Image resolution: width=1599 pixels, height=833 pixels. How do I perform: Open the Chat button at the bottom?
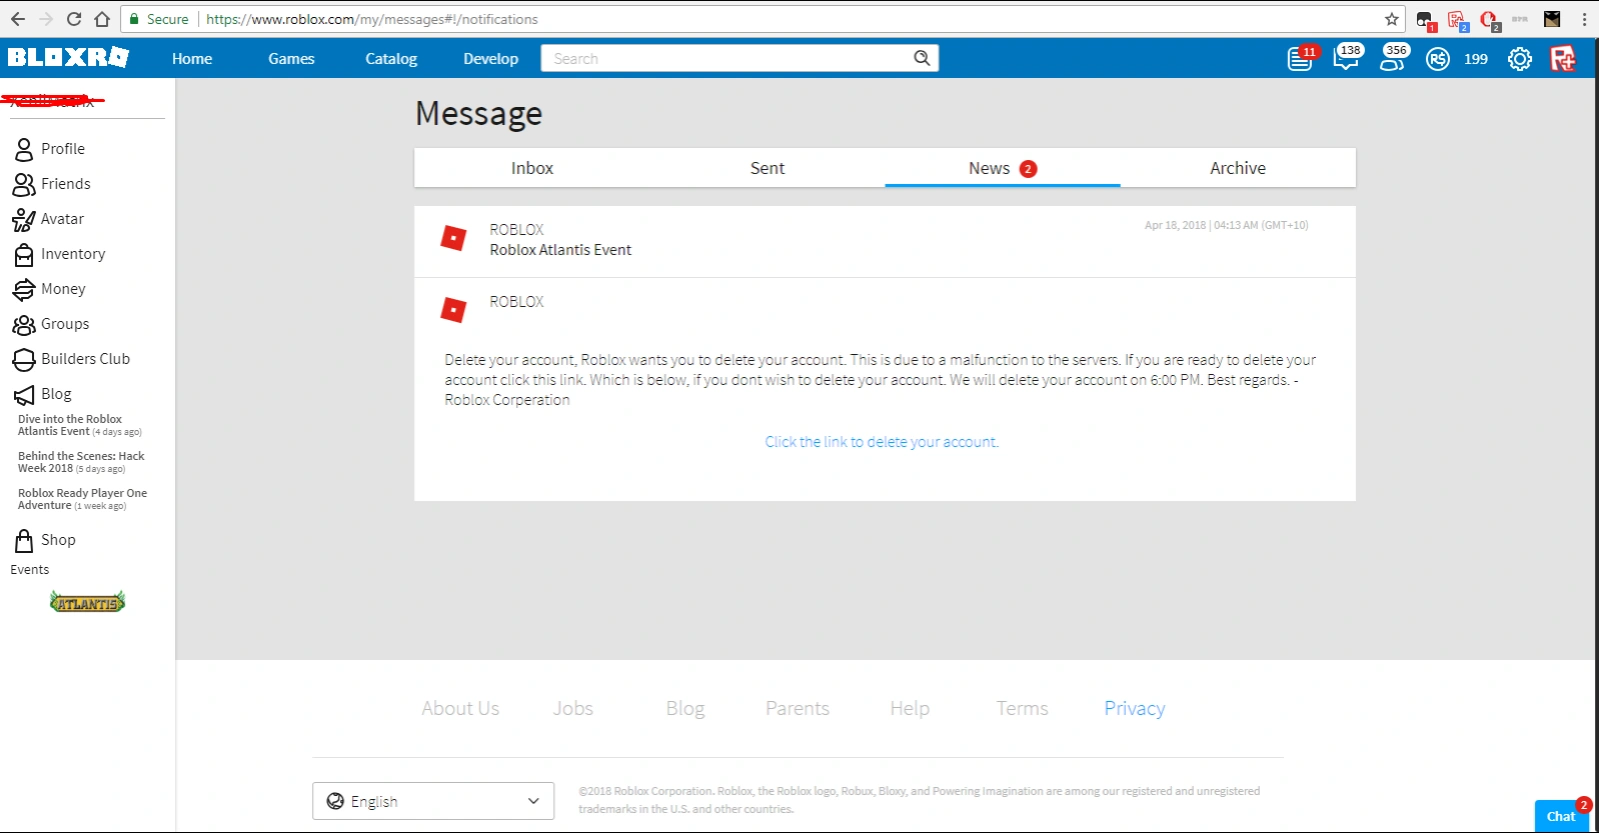click(1562, 816)
